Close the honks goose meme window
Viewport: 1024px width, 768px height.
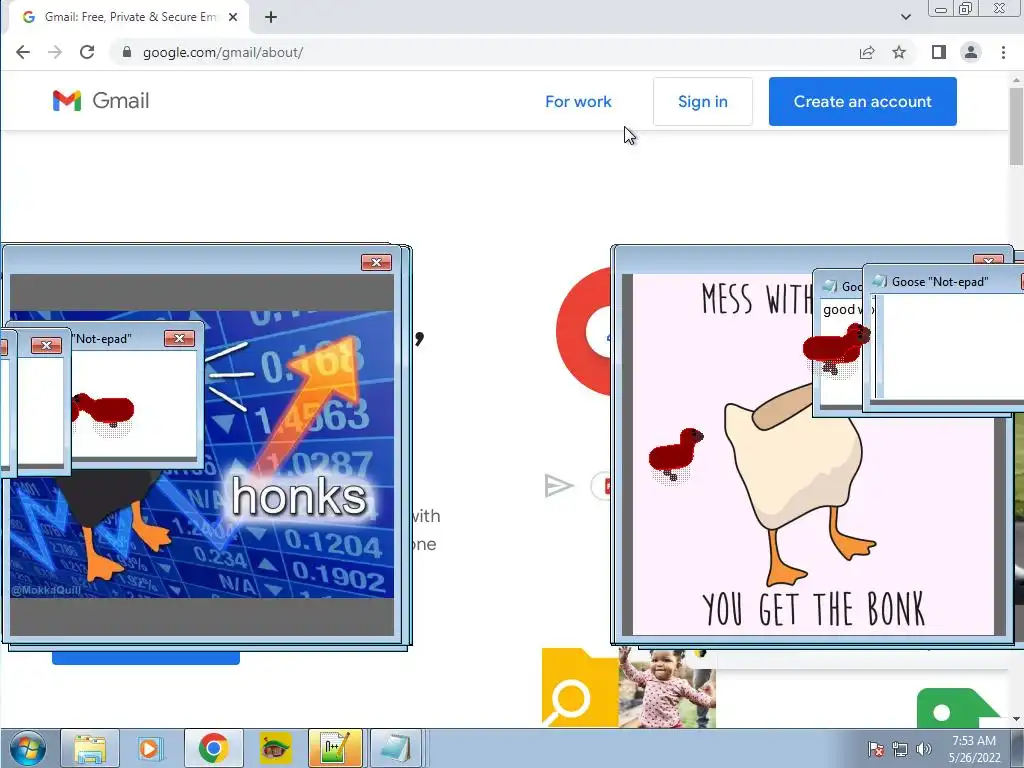tap(376, 262)
